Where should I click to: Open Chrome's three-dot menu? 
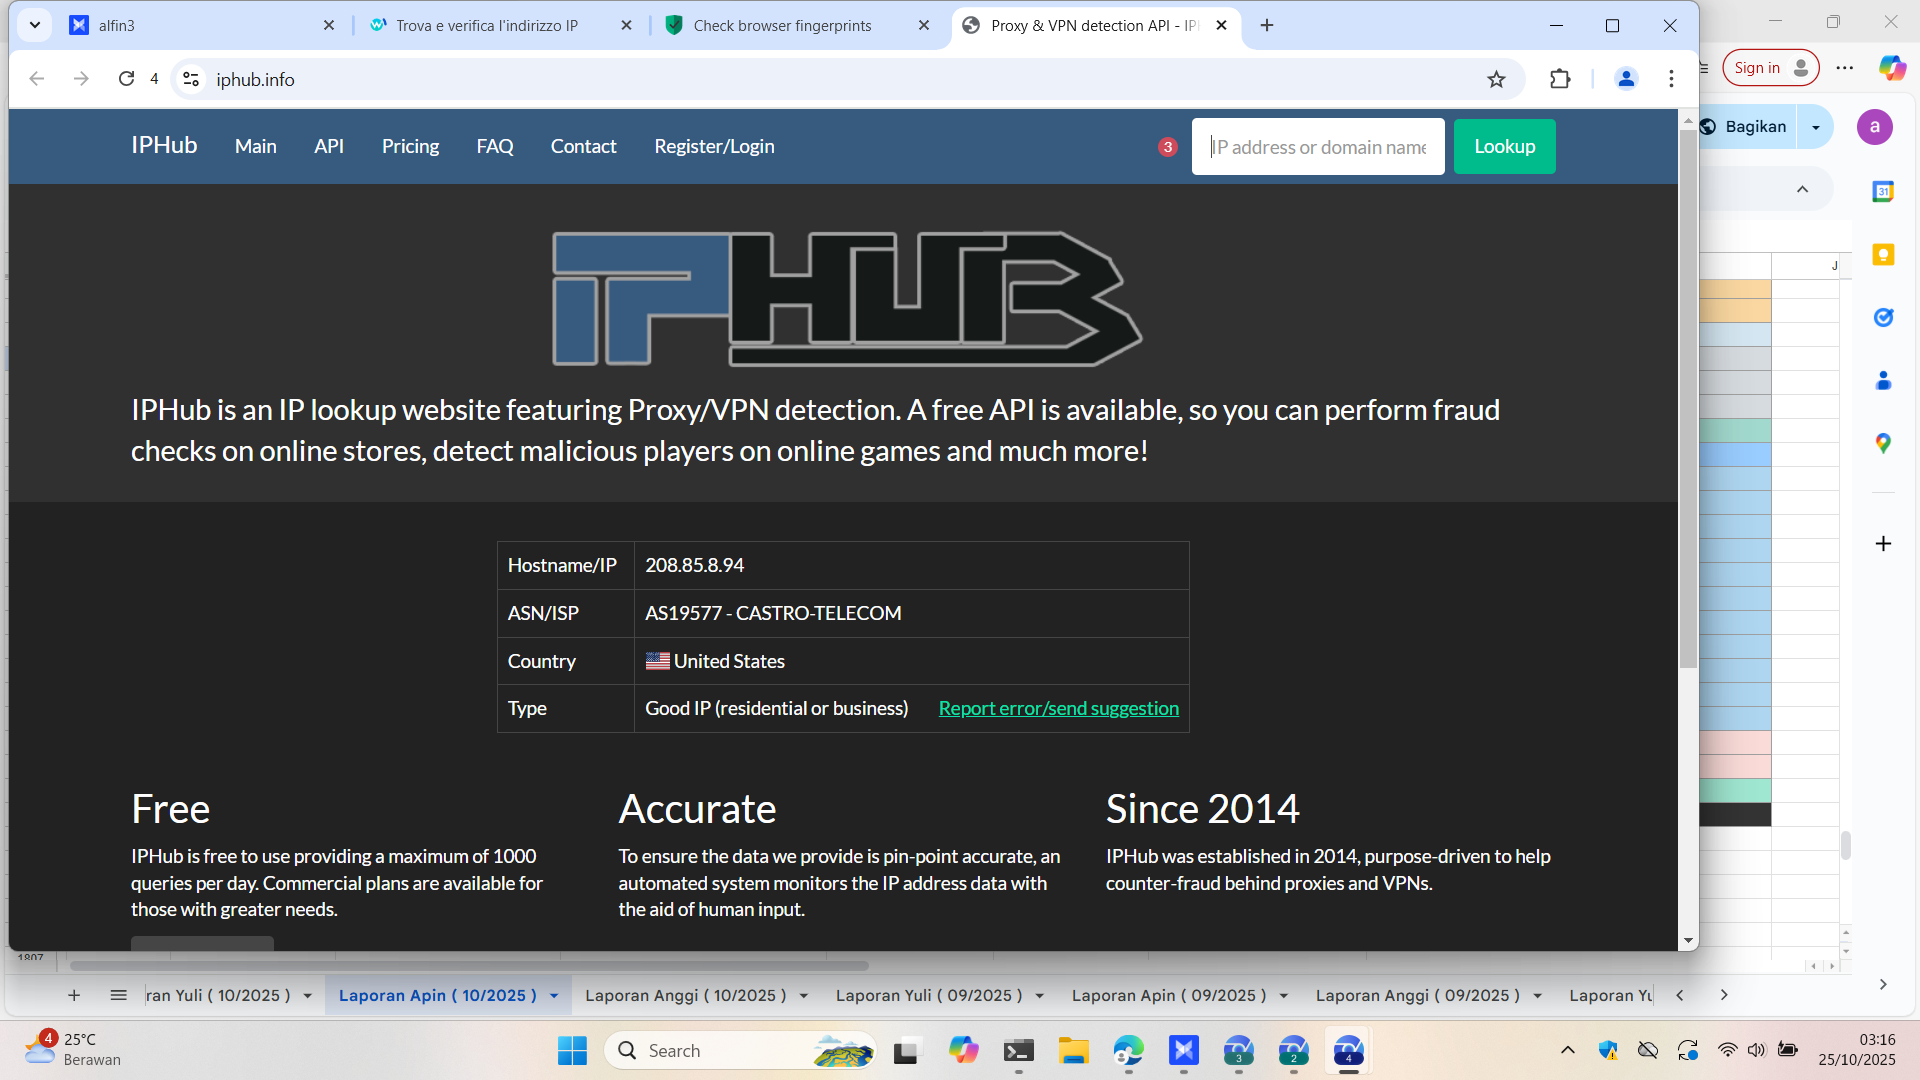pyautogui.click(x=1671, y=79)
